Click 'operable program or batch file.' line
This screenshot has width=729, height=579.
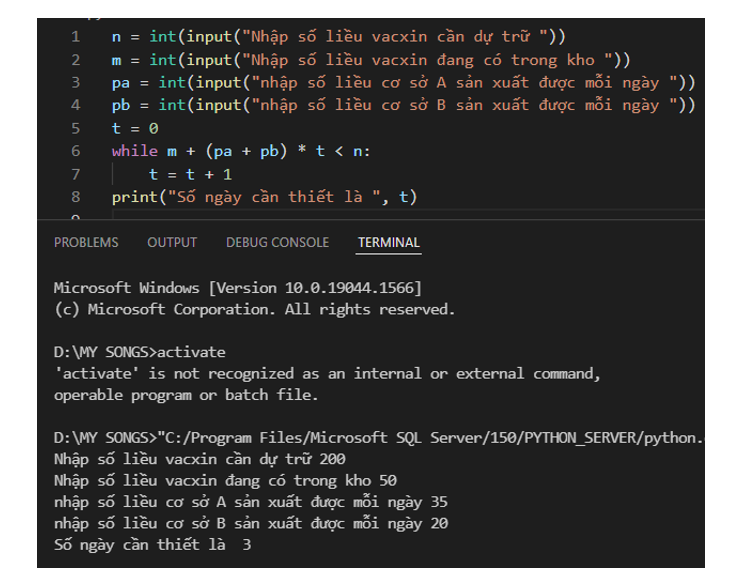[186, 395]
